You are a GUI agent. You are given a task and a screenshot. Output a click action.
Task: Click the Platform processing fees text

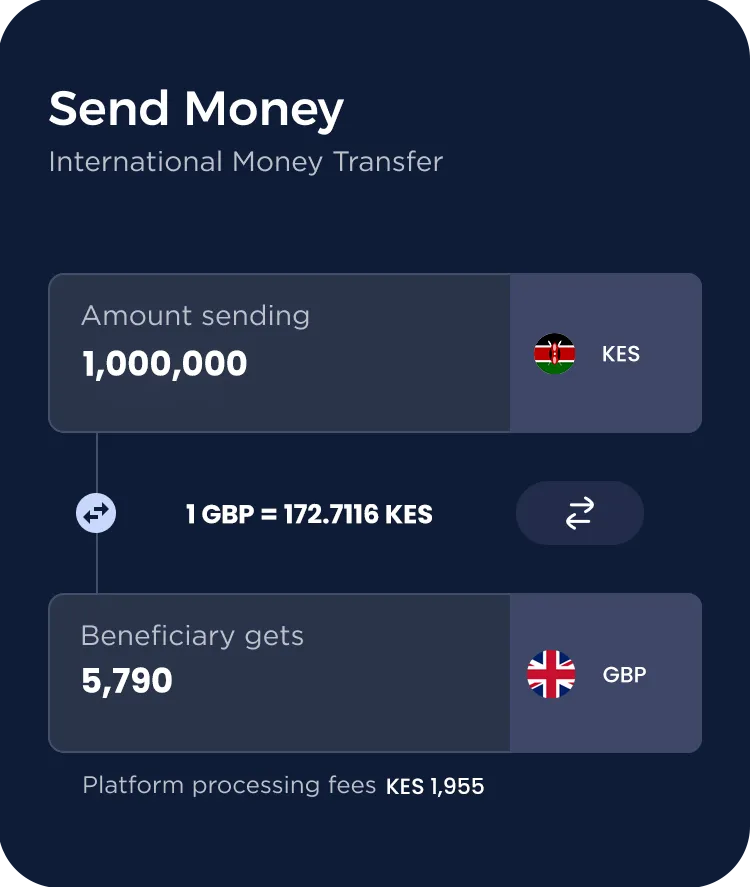click(229, 785)
